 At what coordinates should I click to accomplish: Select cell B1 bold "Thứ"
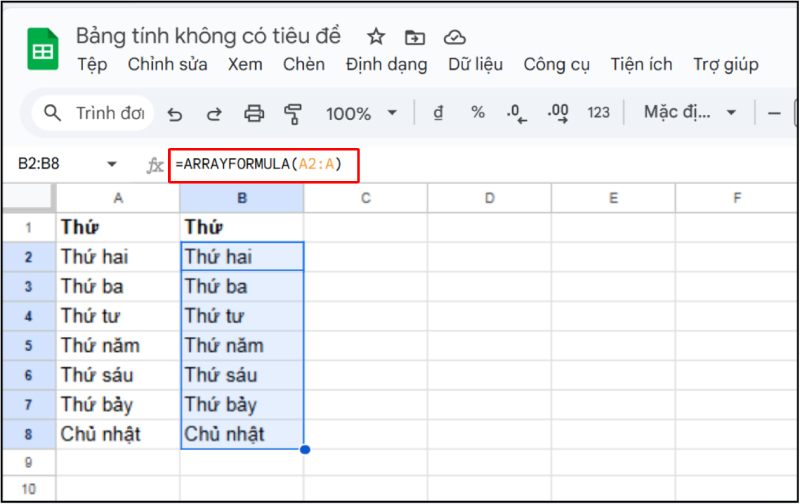click(x=242, y=228)
